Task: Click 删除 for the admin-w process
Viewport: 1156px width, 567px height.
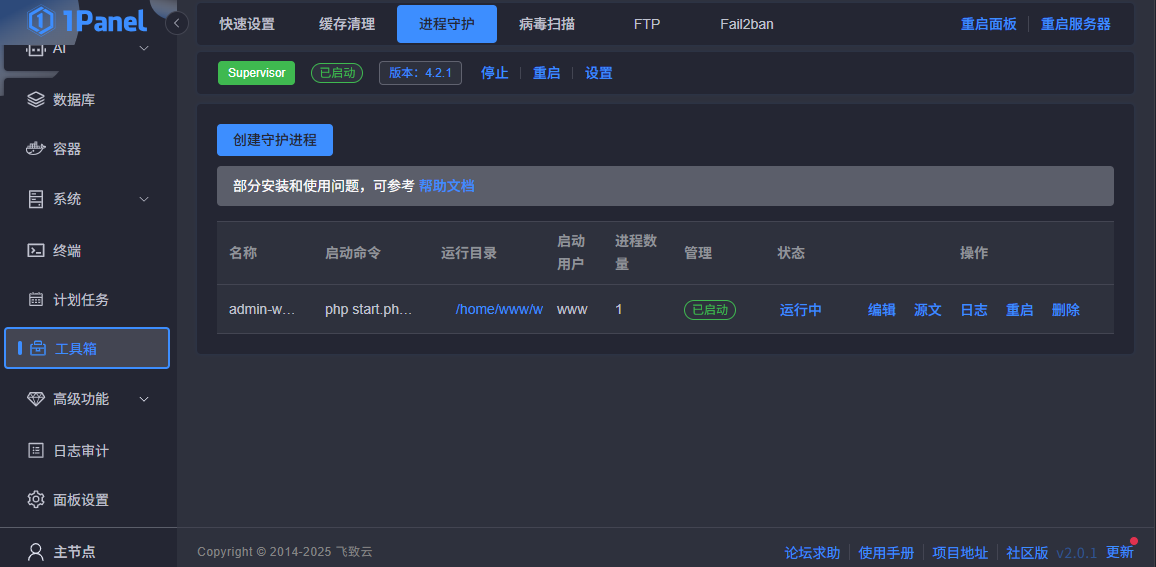Action: click(1066, 310)
